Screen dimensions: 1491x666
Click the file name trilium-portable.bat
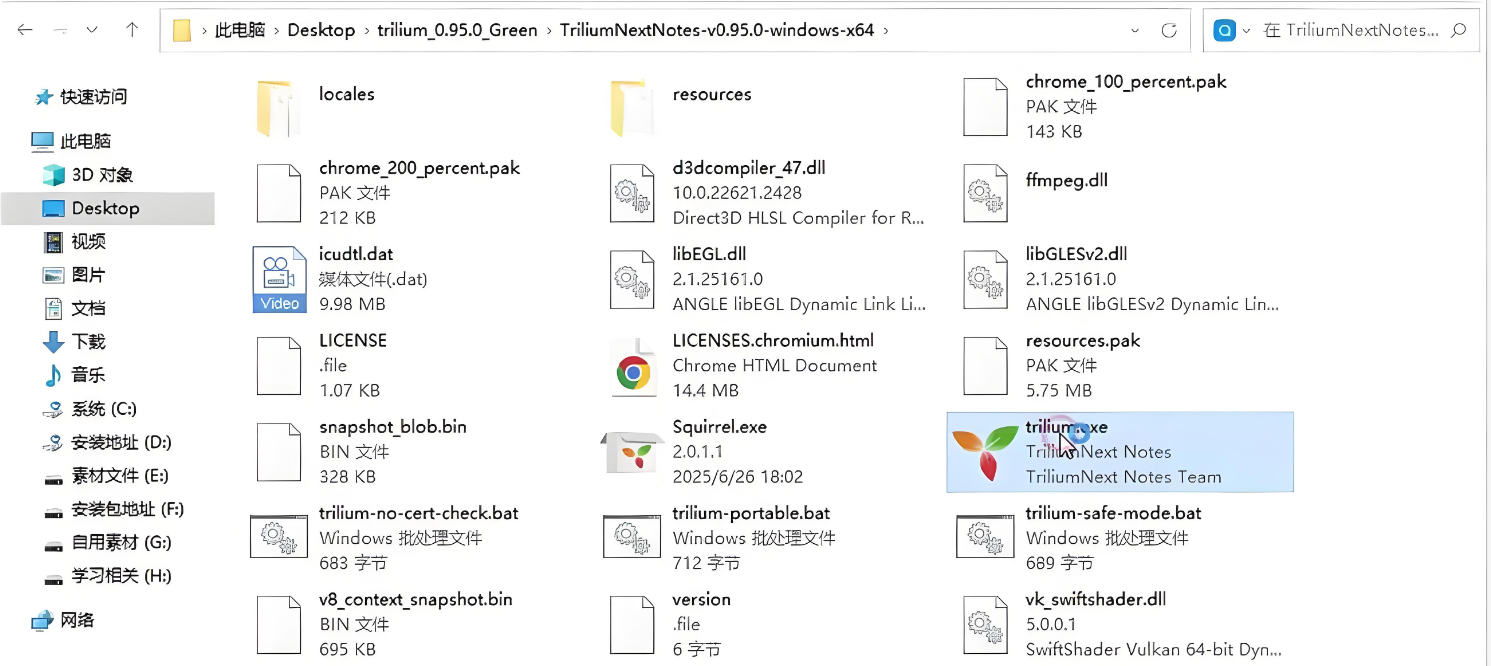[x=752, y=513]
